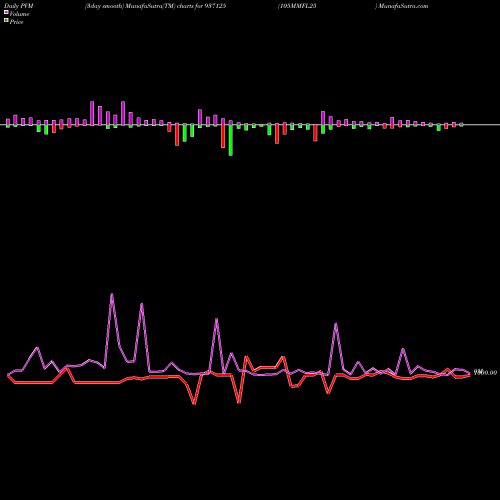Click the price value label at the right end of the lines
Image resolution: width=500 pixels, height=500 pixels.
coord(485,372)
